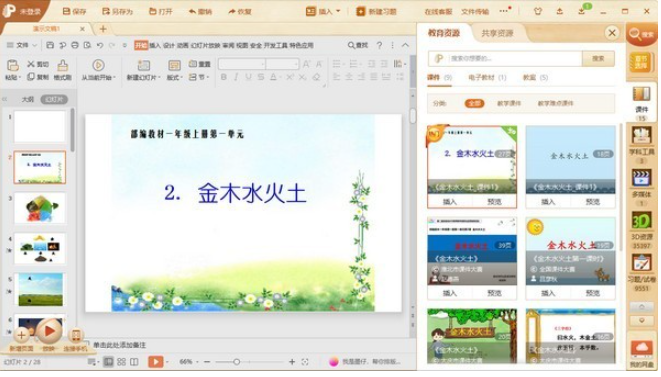Switch to the 幻灯片 slides view toggle

coord(54,100)
